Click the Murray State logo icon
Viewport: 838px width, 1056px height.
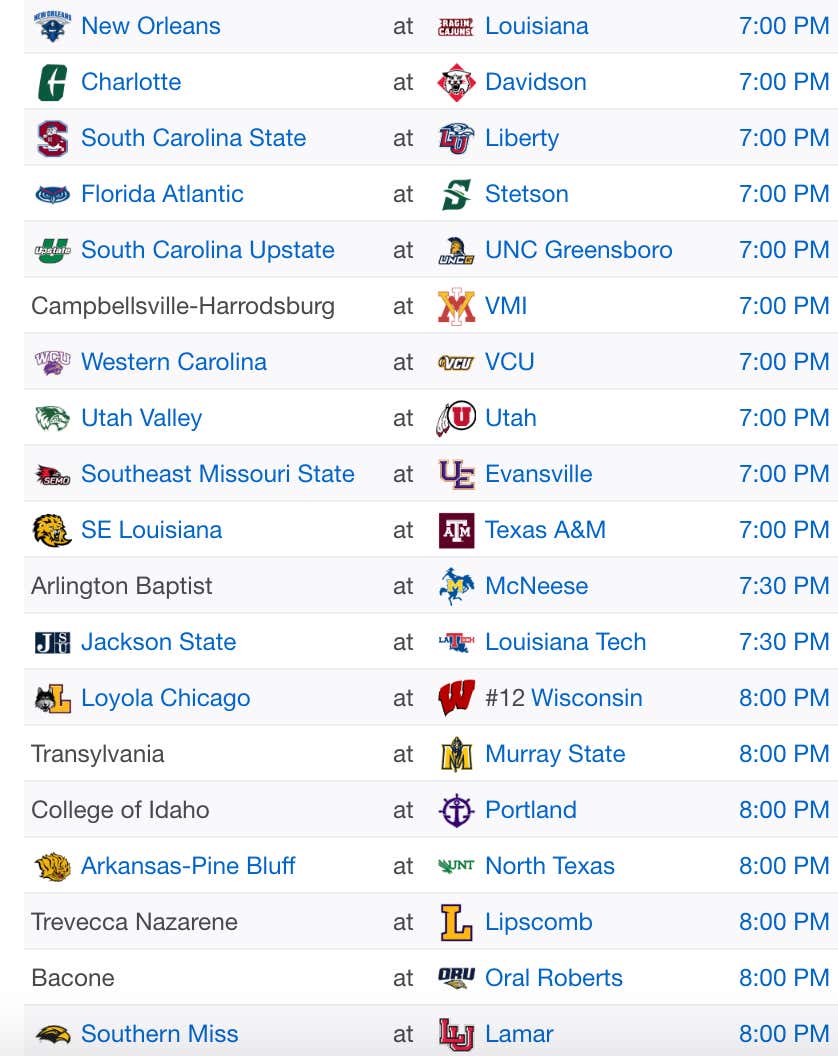456,754
